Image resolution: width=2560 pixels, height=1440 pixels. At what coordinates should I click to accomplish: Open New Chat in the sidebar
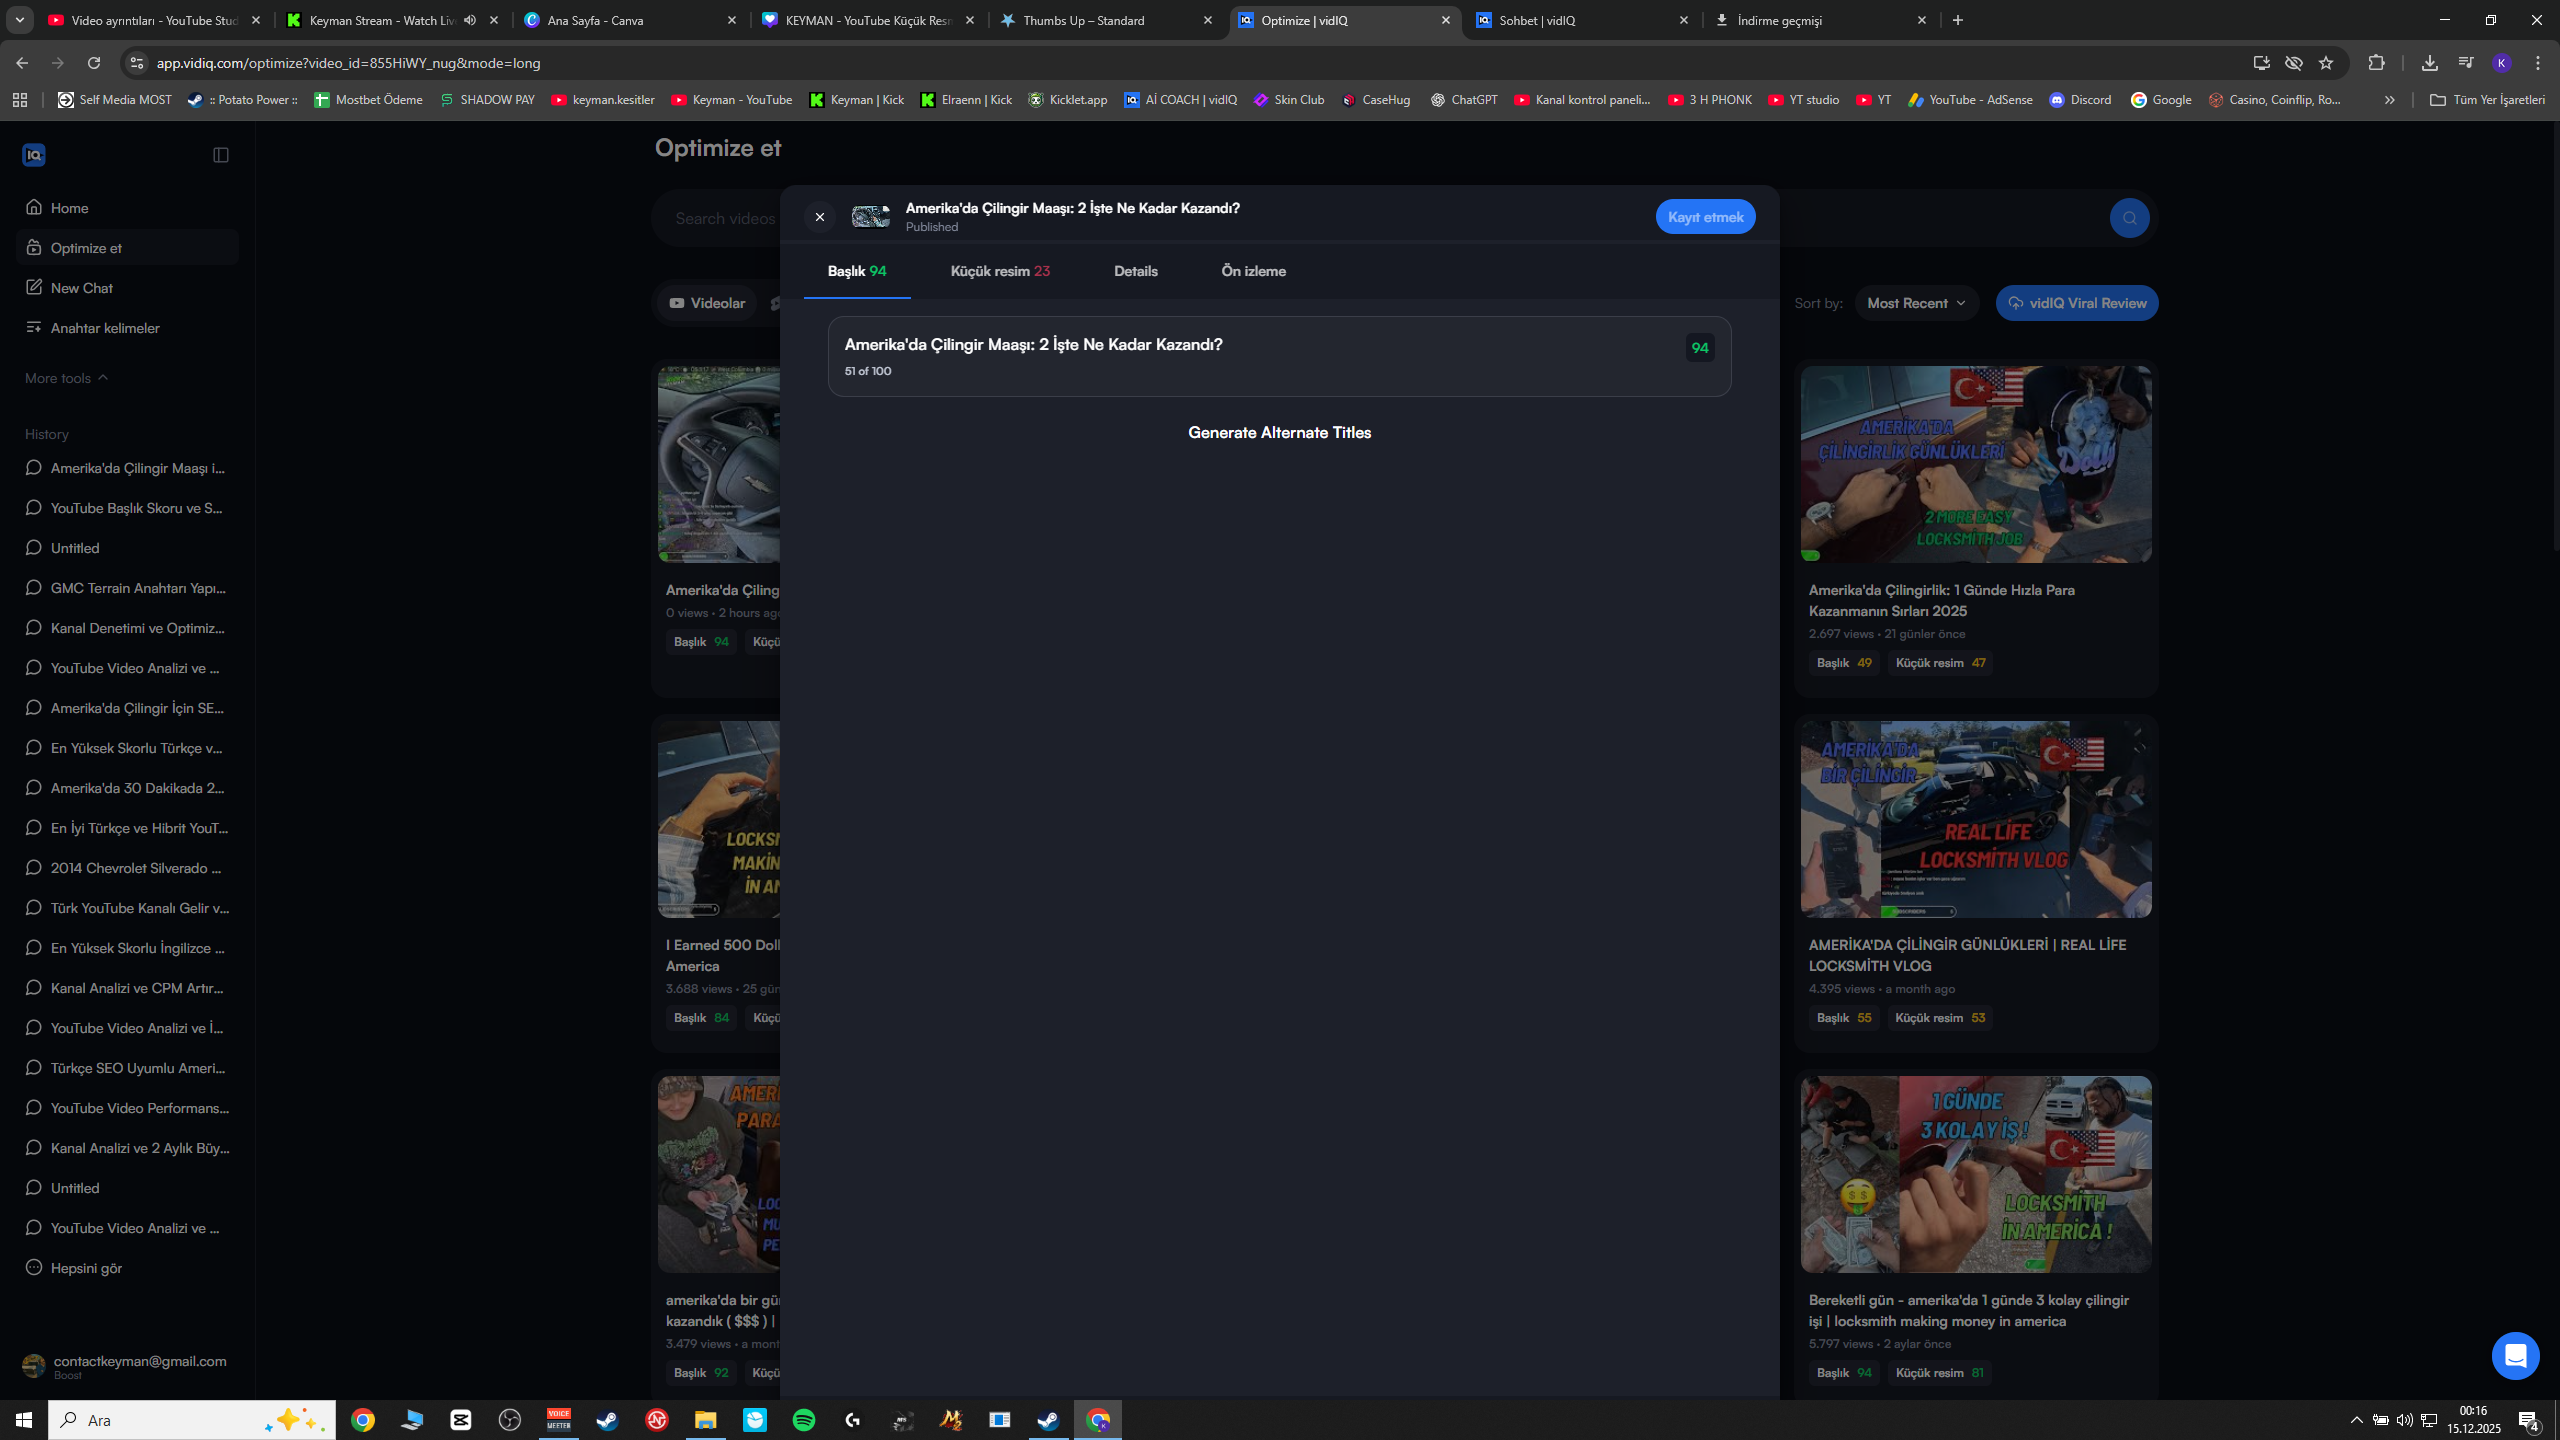(127, 288)
